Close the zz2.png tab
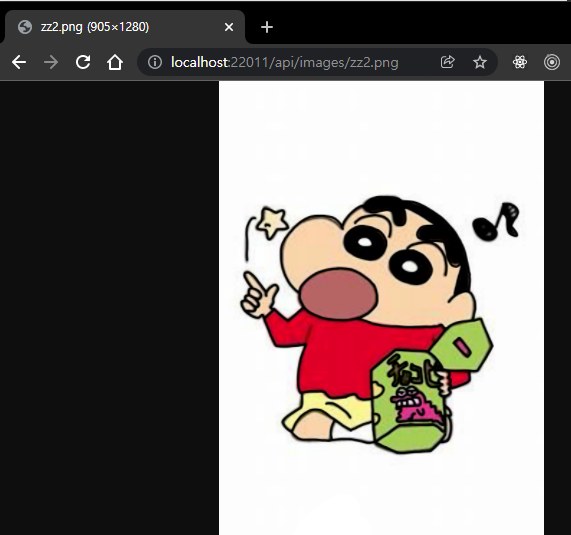This screenshot has width=571, height=535. (x=229, y=27)
